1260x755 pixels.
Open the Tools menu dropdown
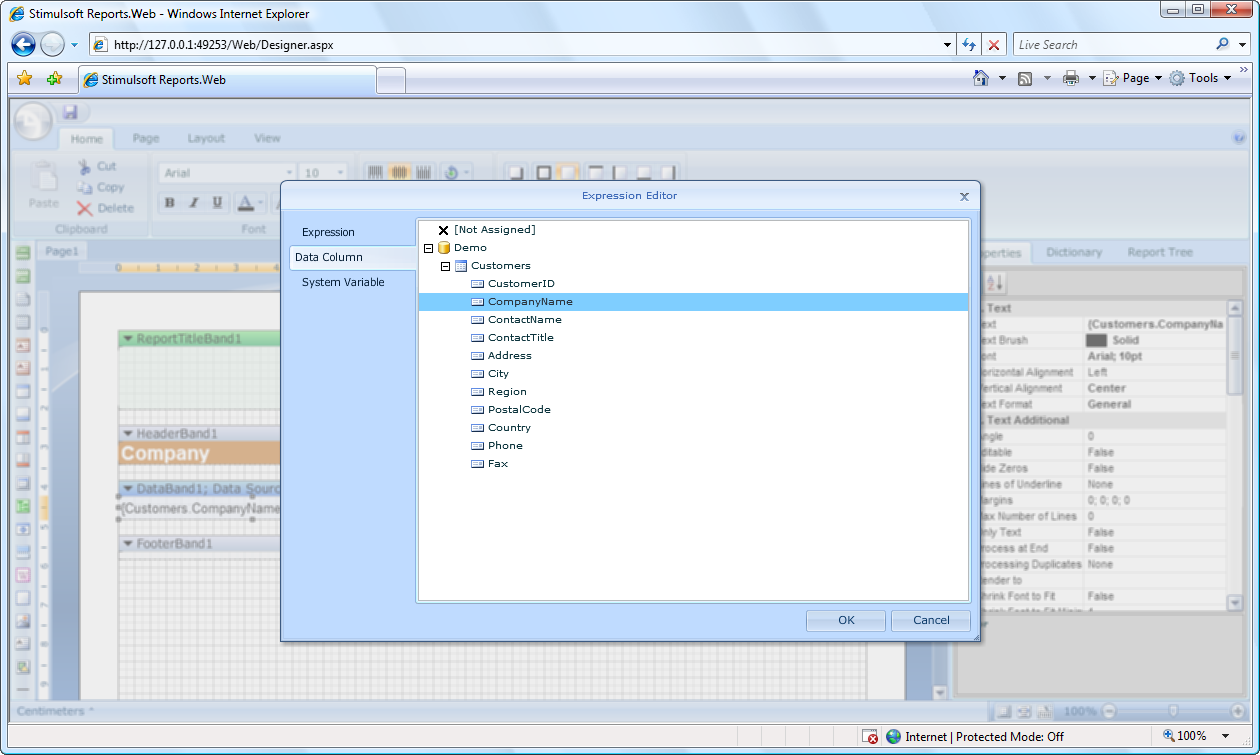(x=1203, y=78)
